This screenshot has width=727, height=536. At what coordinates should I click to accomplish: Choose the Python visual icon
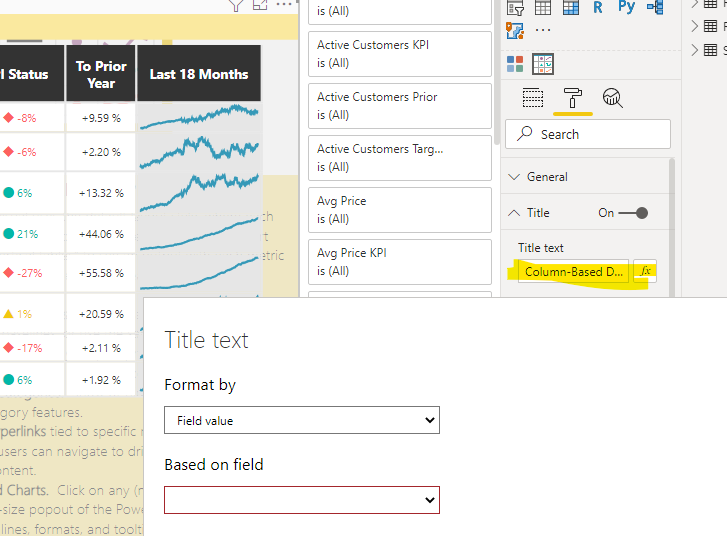(x=626, y=7)
